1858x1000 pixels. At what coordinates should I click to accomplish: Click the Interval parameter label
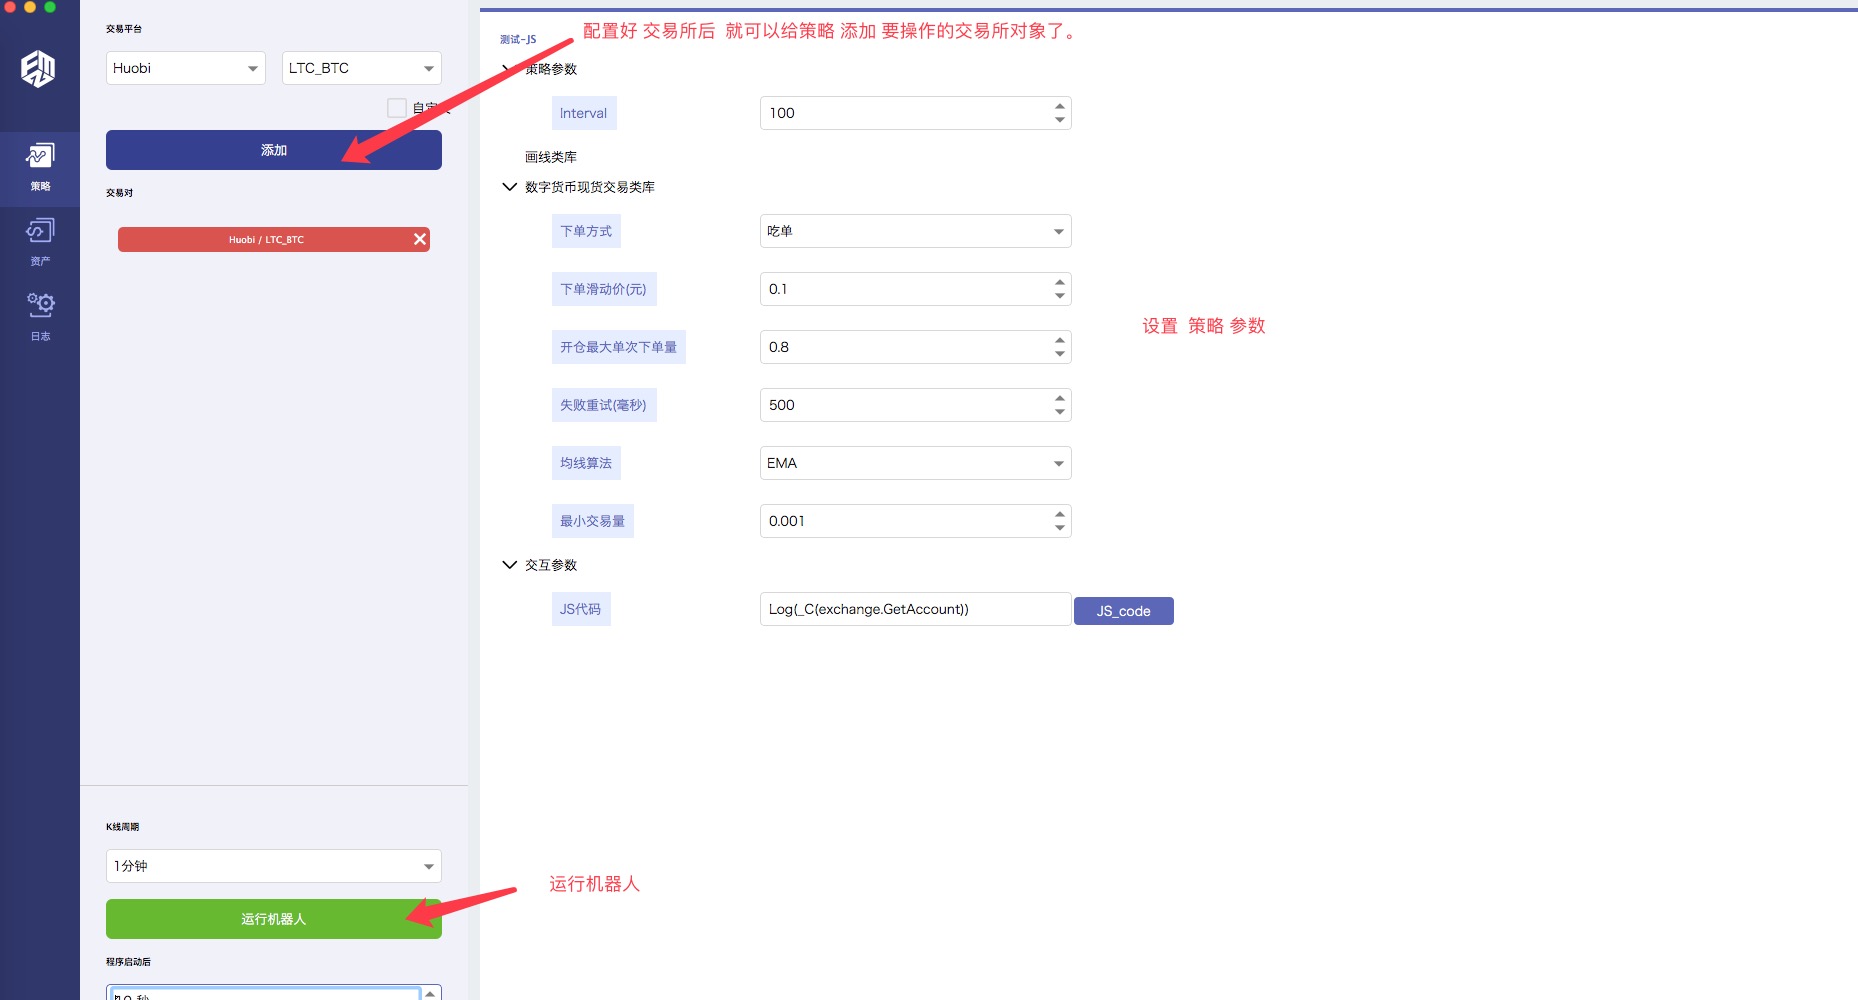pos(584,113)
